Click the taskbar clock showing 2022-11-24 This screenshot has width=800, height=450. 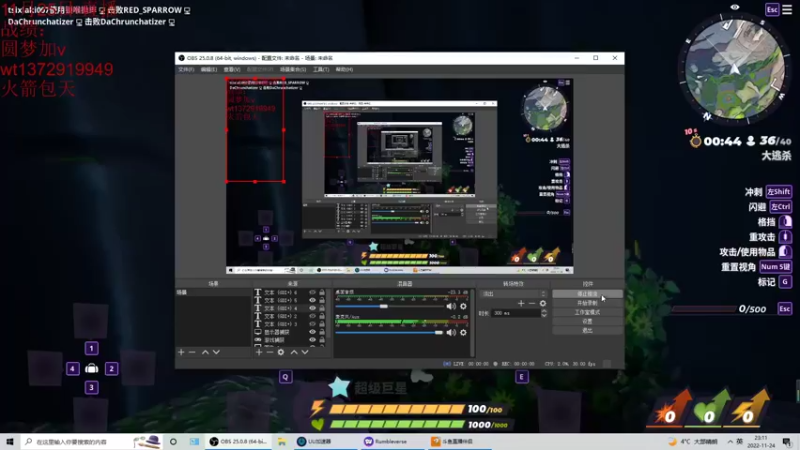[761, 441]
